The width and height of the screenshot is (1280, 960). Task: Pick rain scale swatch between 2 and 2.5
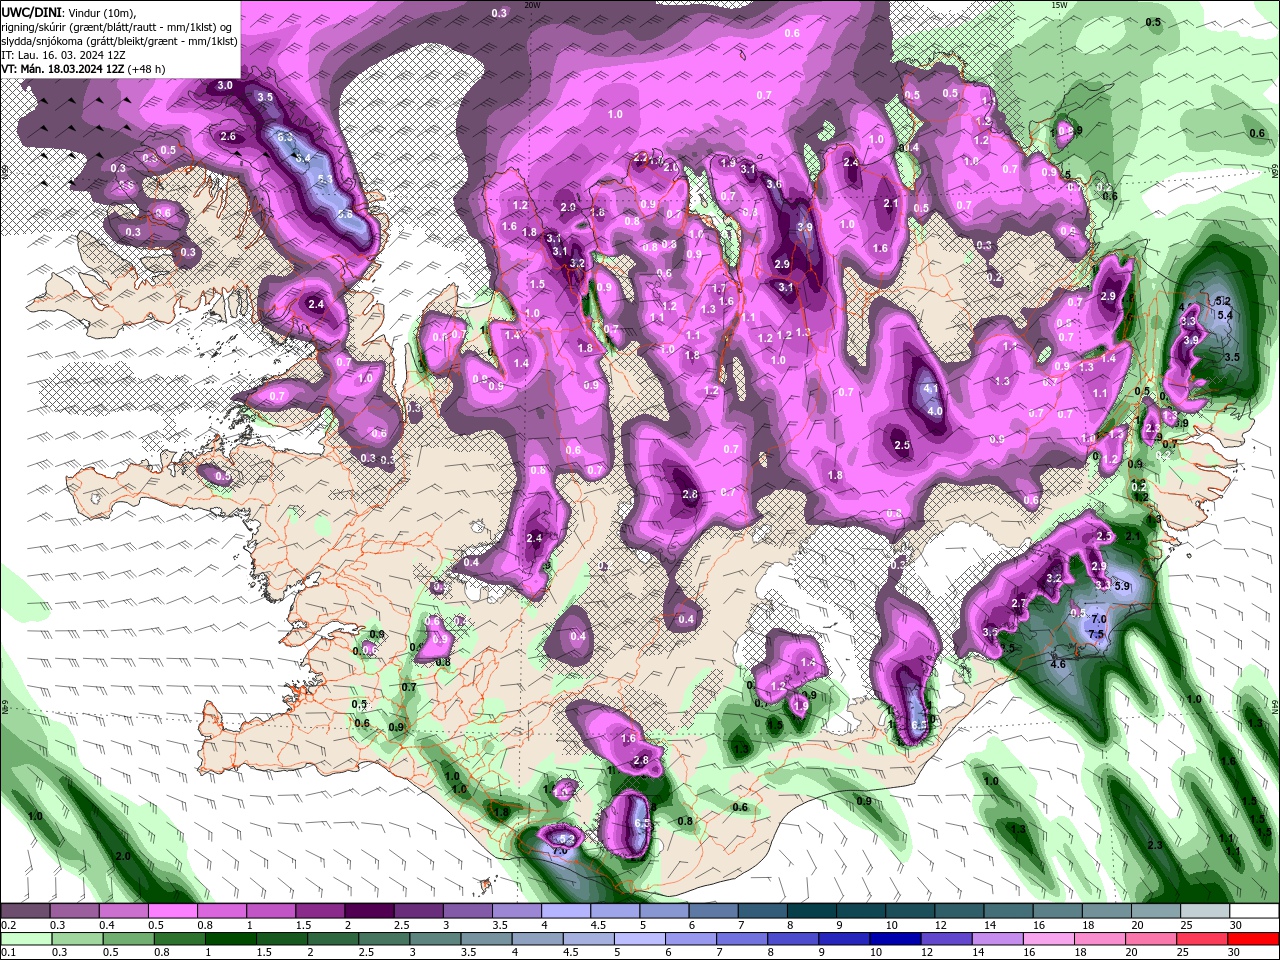point(332,939)
